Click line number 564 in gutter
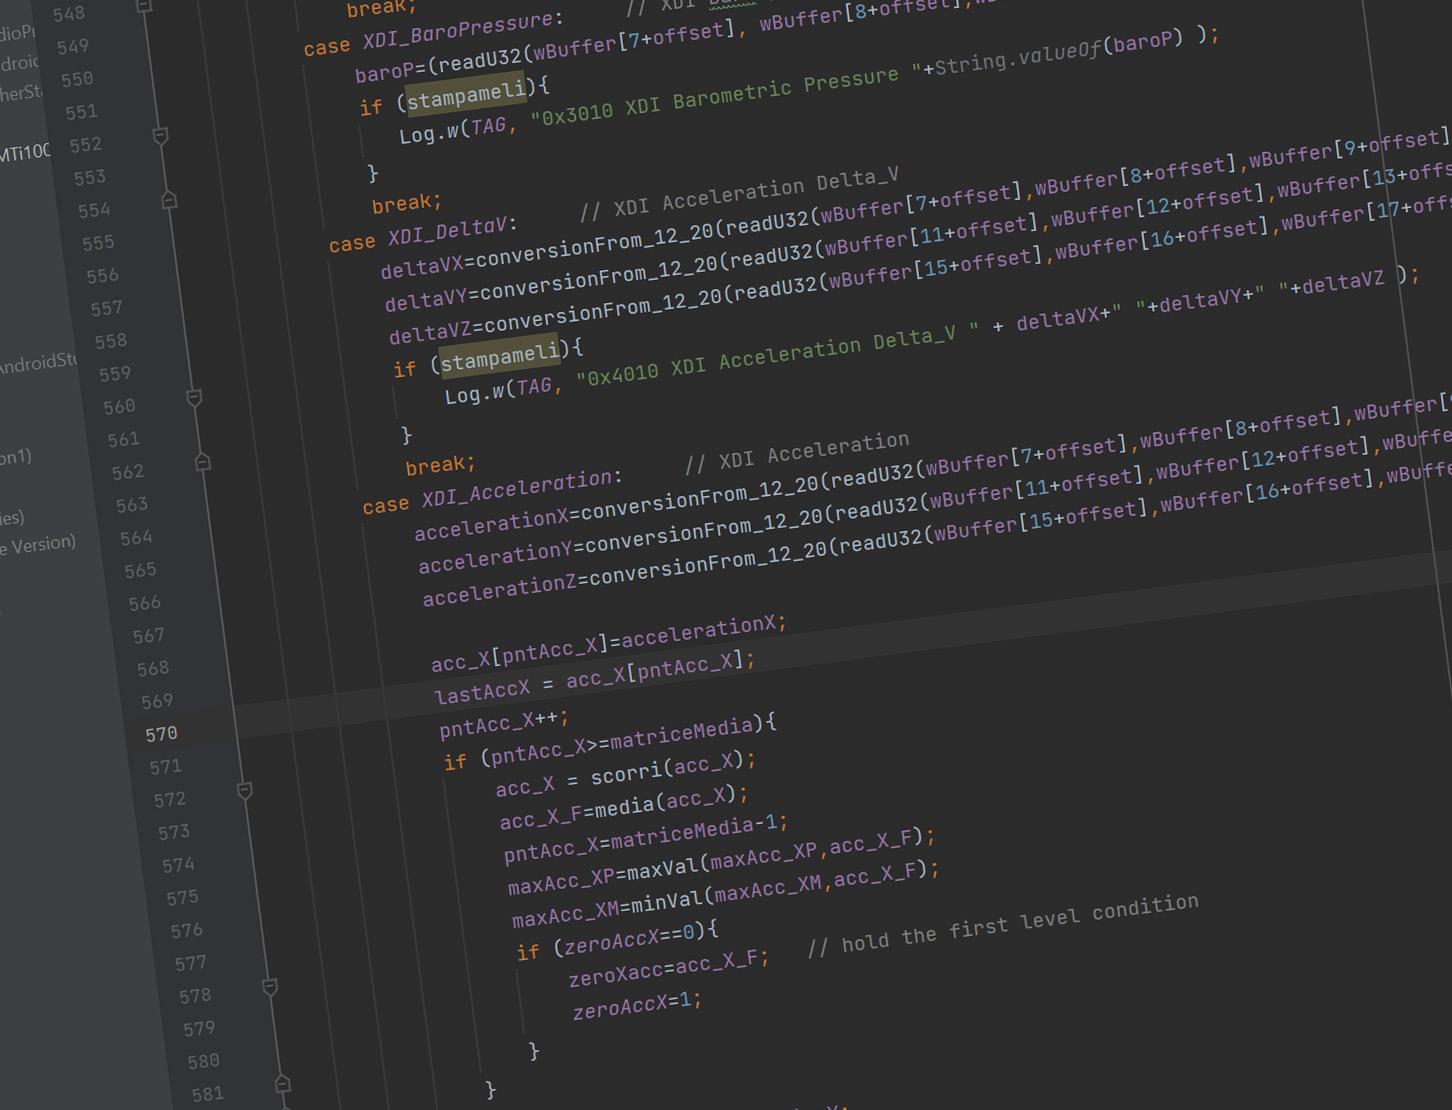Image resolution: width=1452 pixels, height=1110 pixels. pos(136,538)
